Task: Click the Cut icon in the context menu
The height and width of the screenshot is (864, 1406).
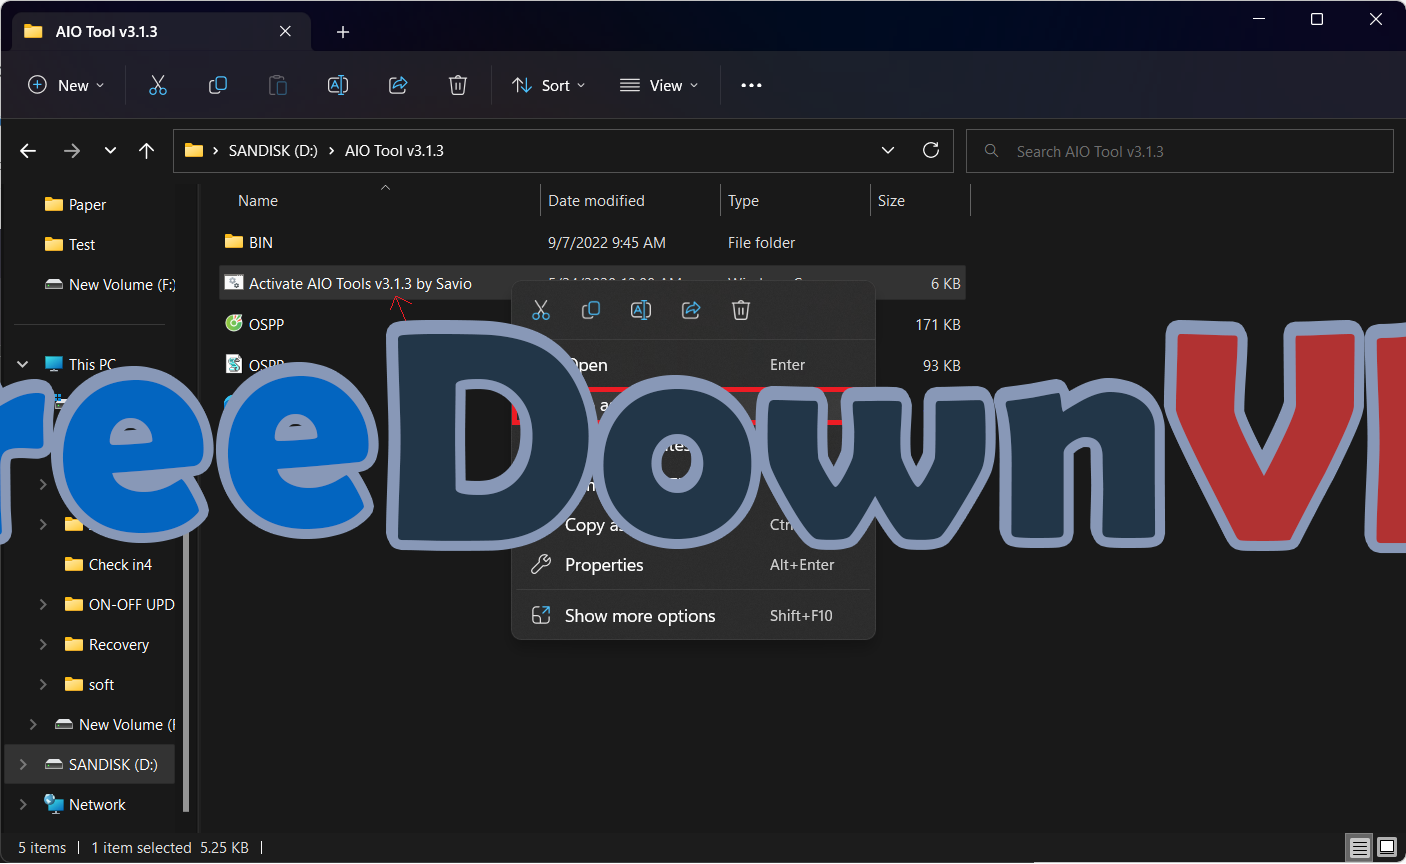Action: click(x=541, y=311)
